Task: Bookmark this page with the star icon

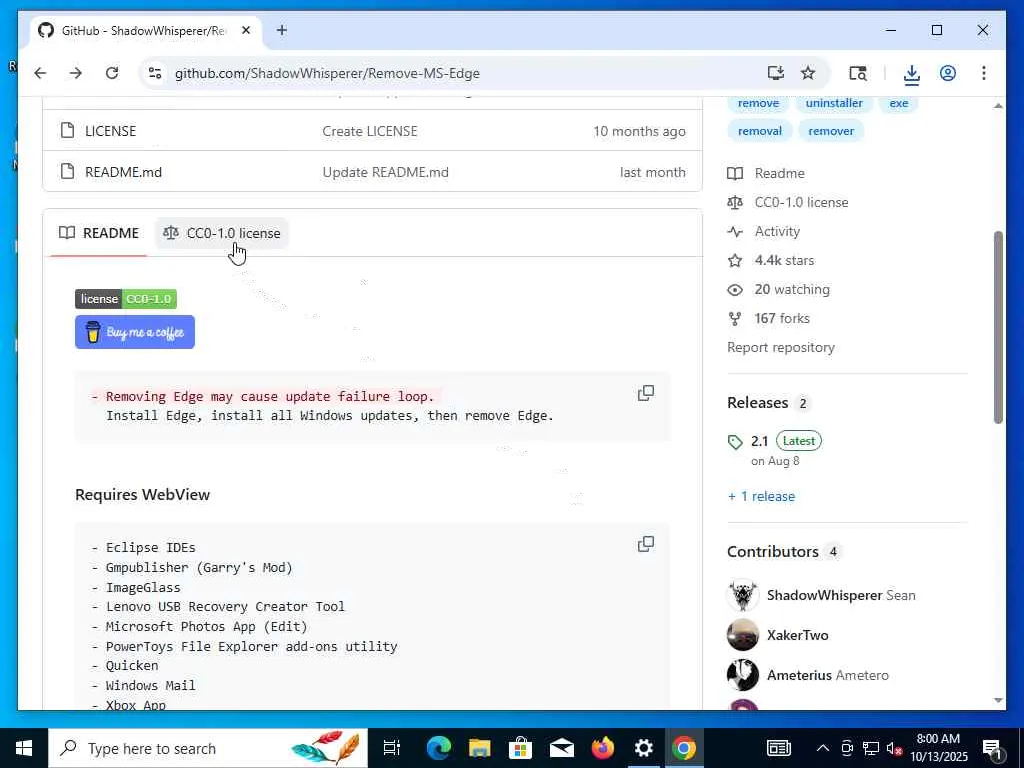Action: [x=808, y=73]
